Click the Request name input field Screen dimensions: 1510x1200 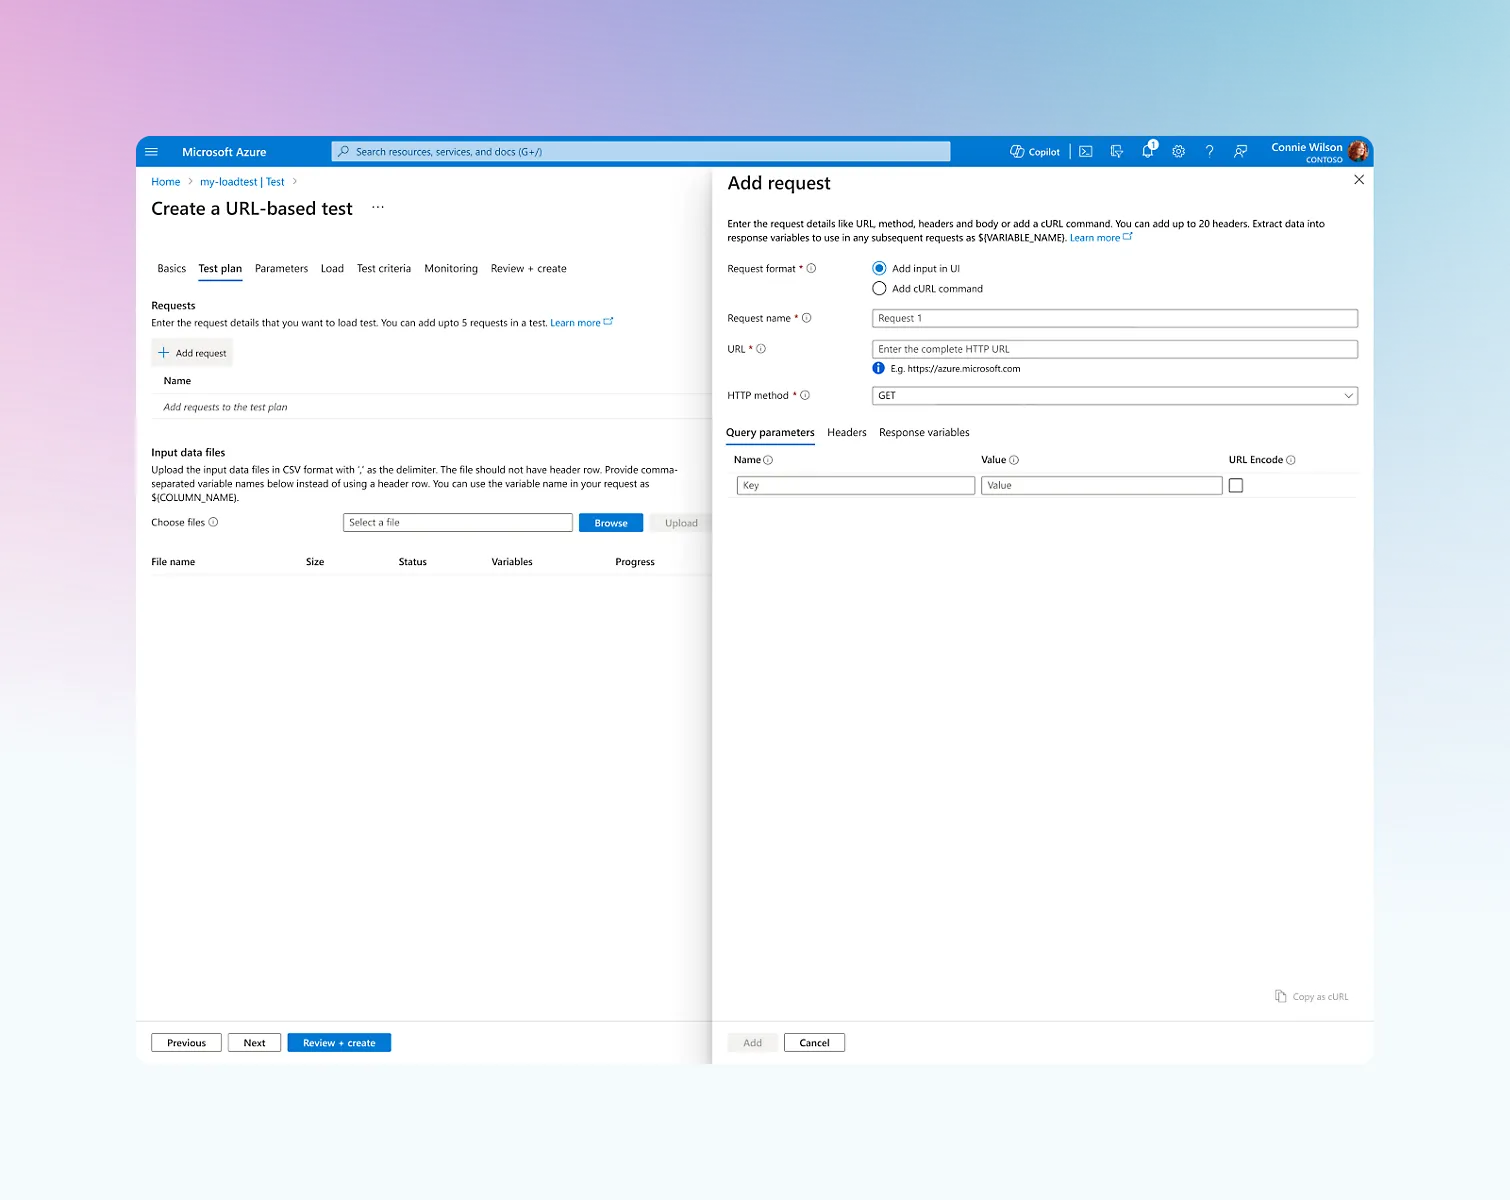pyautogui.click(x=1115, y=319)
